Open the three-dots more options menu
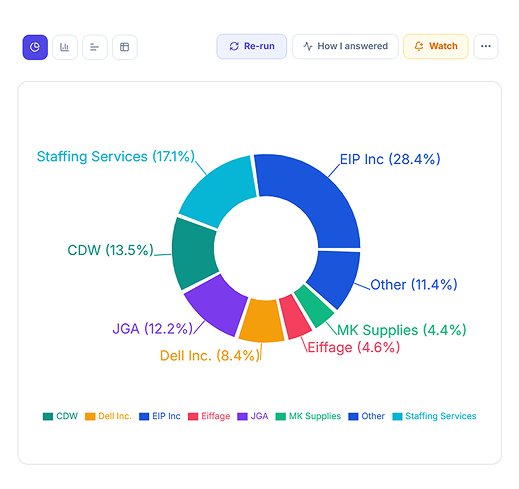This screenshot has height=489, width=519. [486, 46]
